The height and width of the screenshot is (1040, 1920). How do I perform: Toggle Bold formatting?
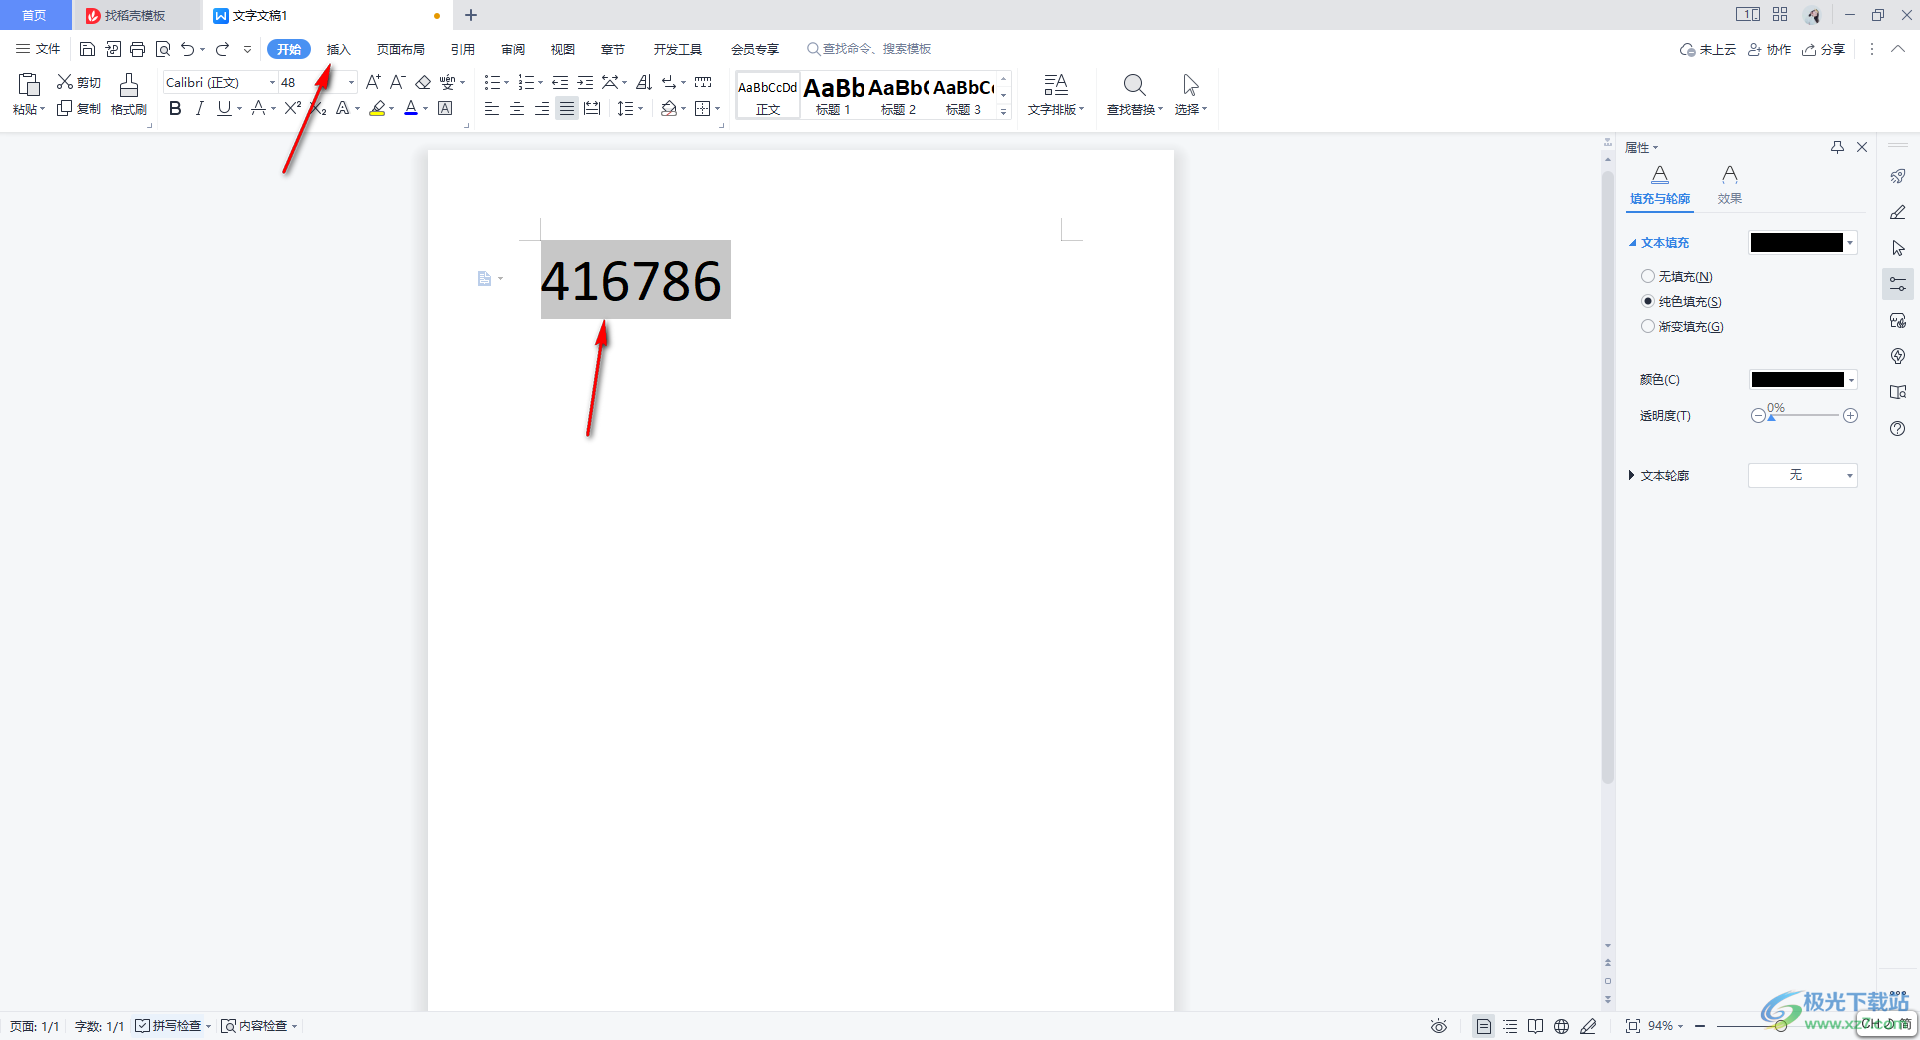pyautogui.click(x=175, y=108)
